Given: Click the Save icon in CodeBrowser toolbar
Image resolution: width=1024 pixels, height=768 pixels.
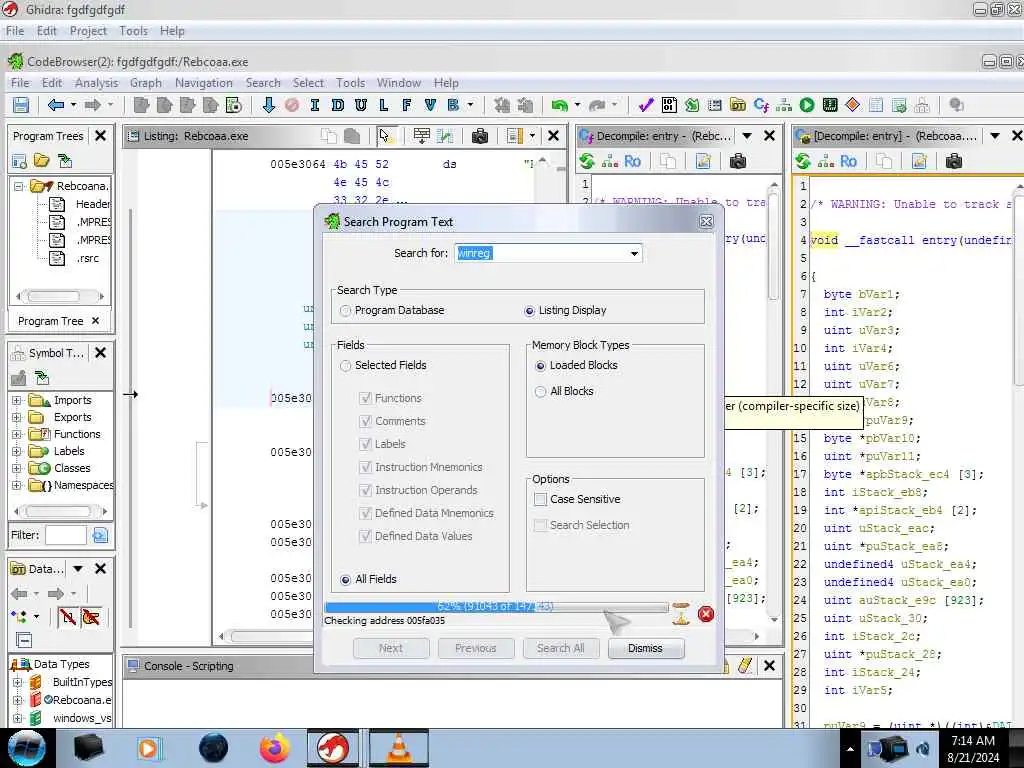Looking at the screenshot, I should click(21, 105).
